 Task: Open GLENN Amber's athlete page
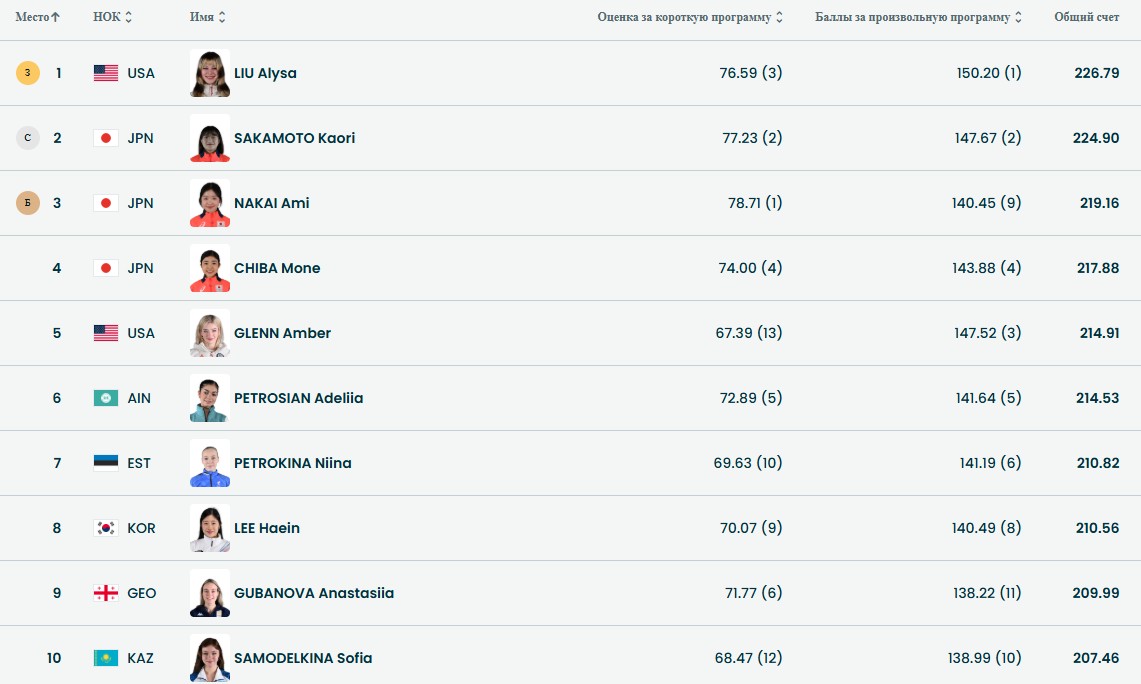[x=282, y=333]
